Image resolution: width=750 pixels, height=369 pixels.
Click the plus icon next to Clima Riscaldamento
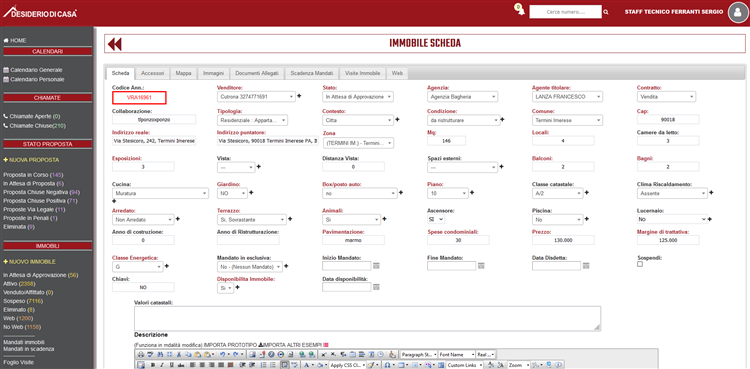[711, 193]
